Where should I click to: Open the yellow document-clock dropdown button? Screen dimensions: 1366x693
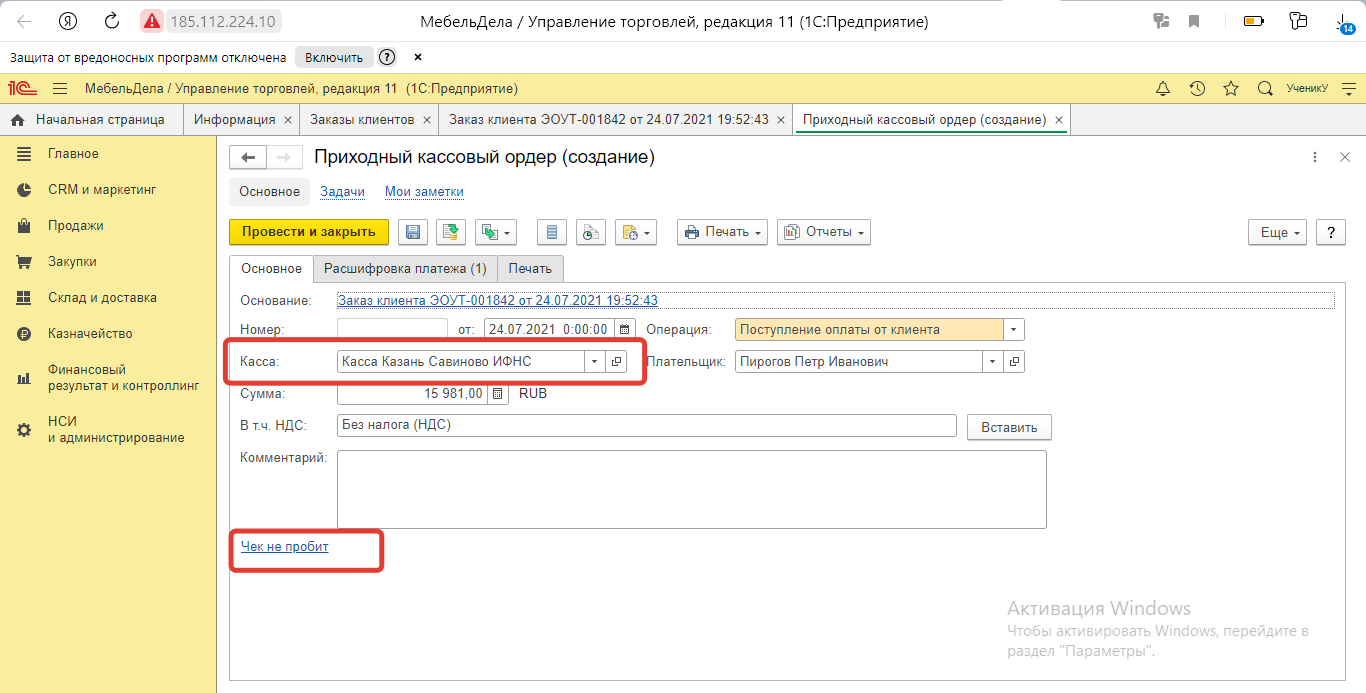tap(635, 232)
